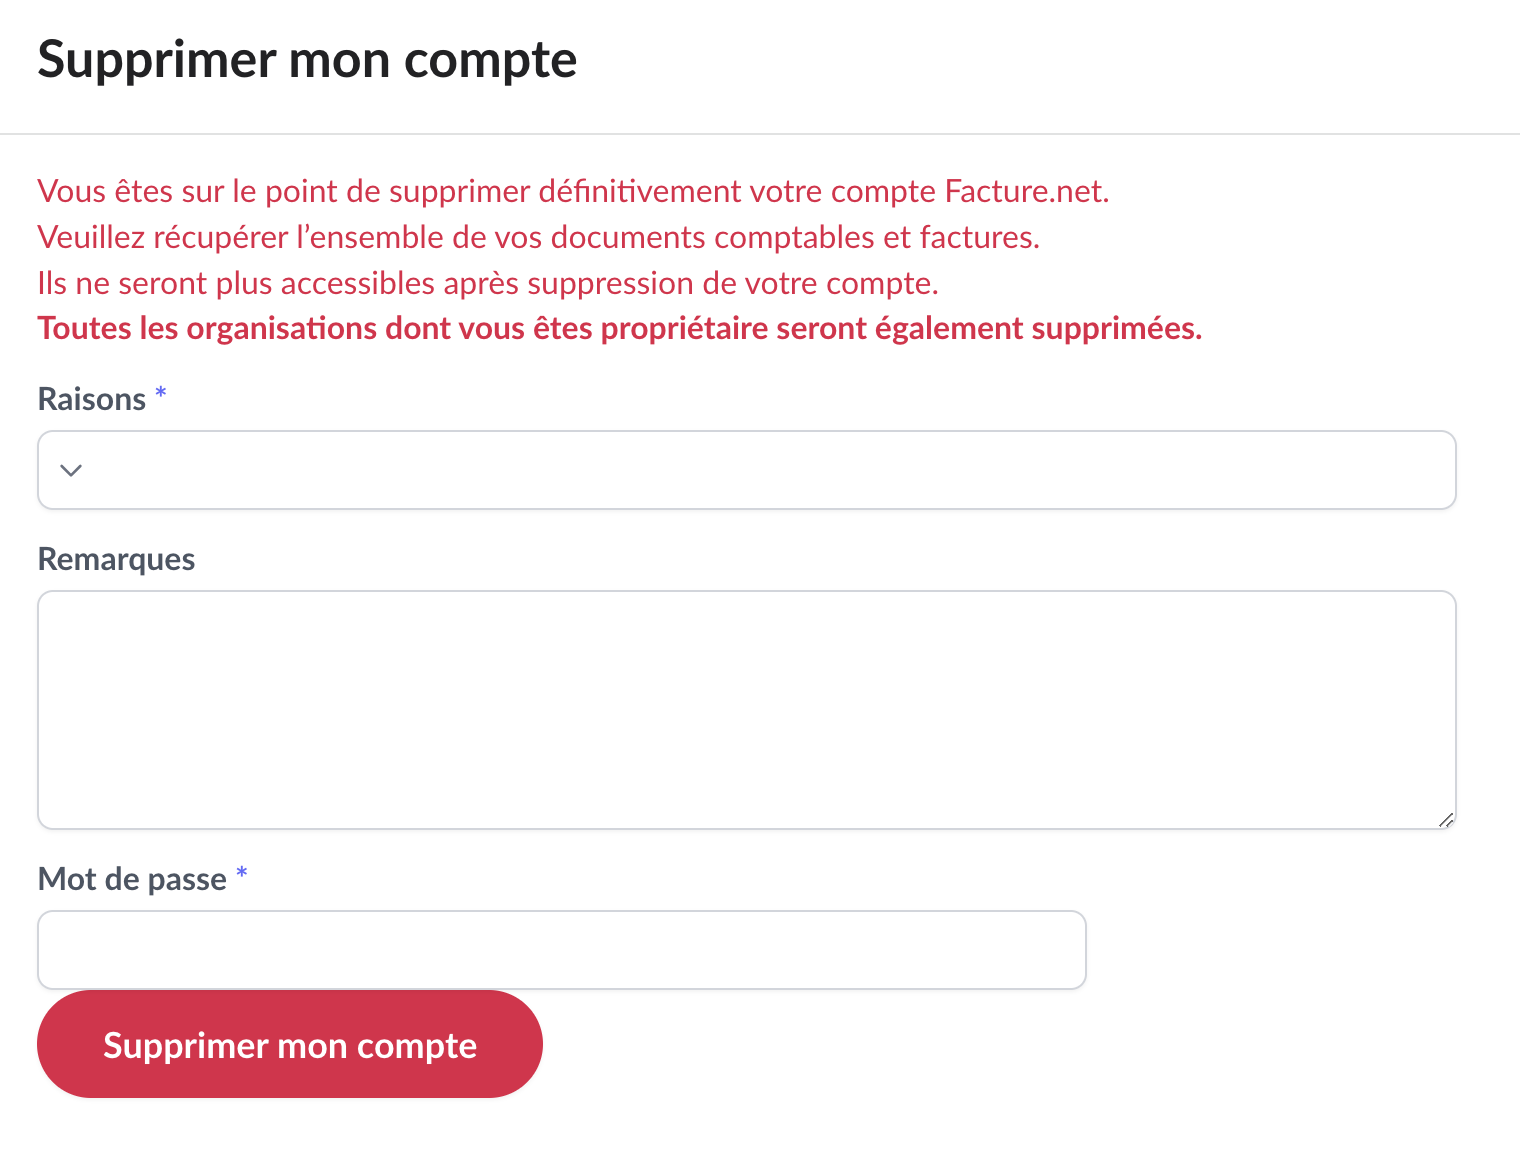Open the Raisons dropdown
This screenshot has width=1520, height=1152.
pyautogui.click(x=746, y=470)
